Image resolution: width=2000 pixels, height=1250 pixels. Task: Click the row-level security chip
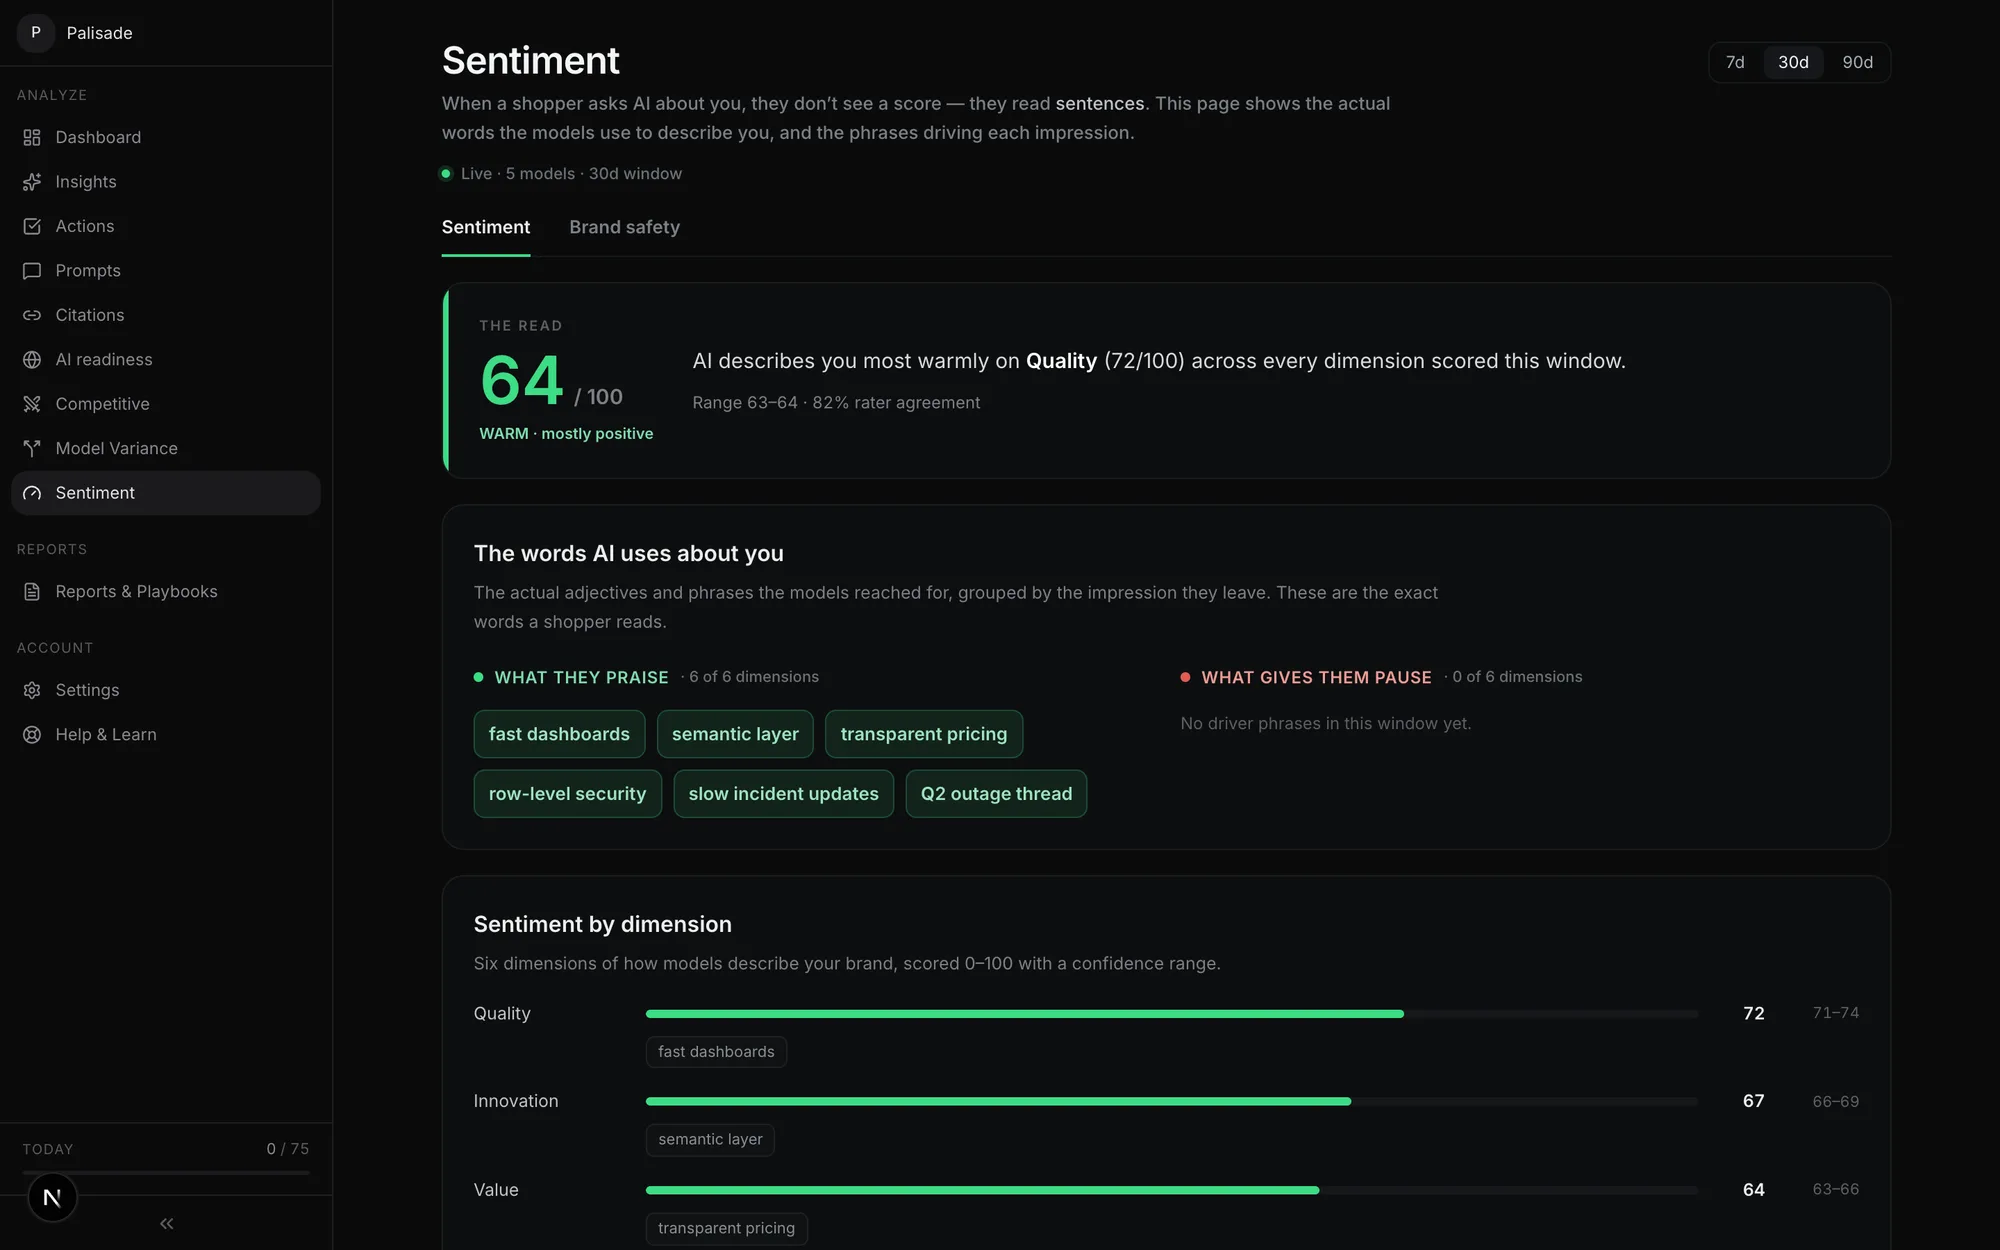click(x=567, y=794)
